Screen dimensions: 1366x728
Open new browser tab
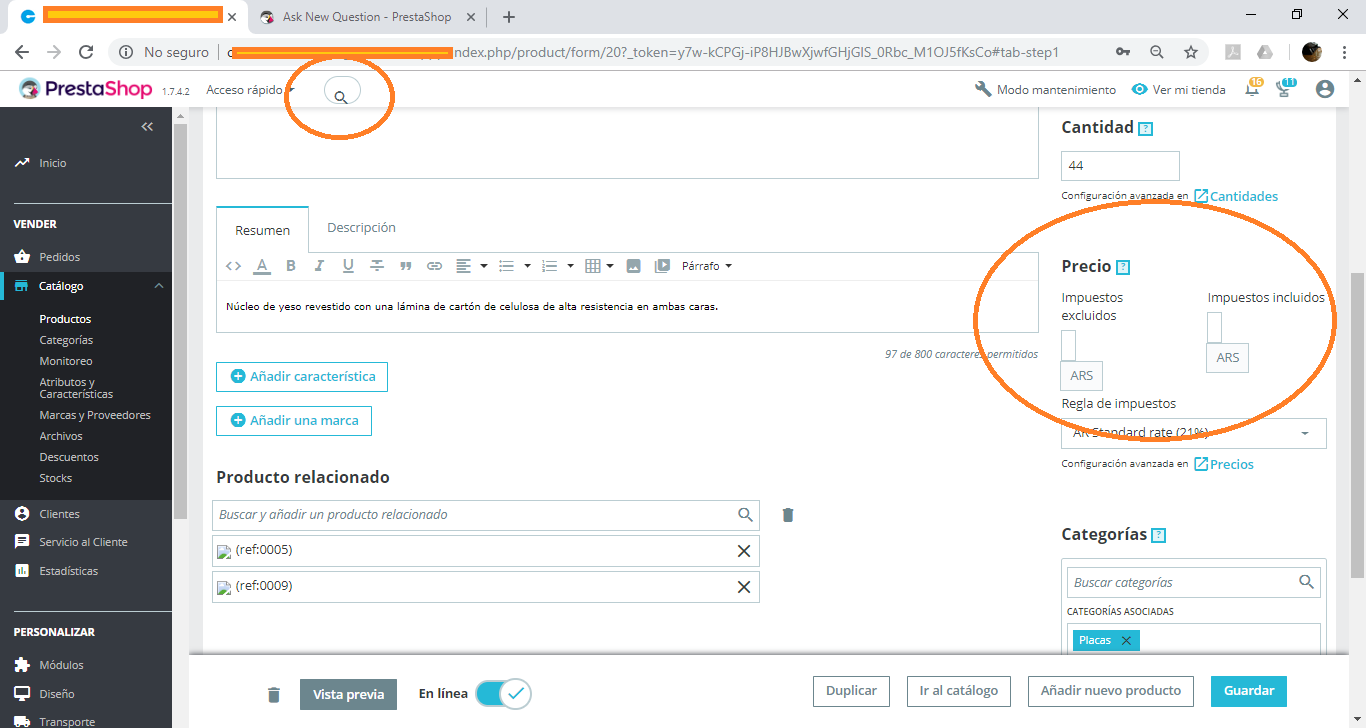click(x=509, y=17)
